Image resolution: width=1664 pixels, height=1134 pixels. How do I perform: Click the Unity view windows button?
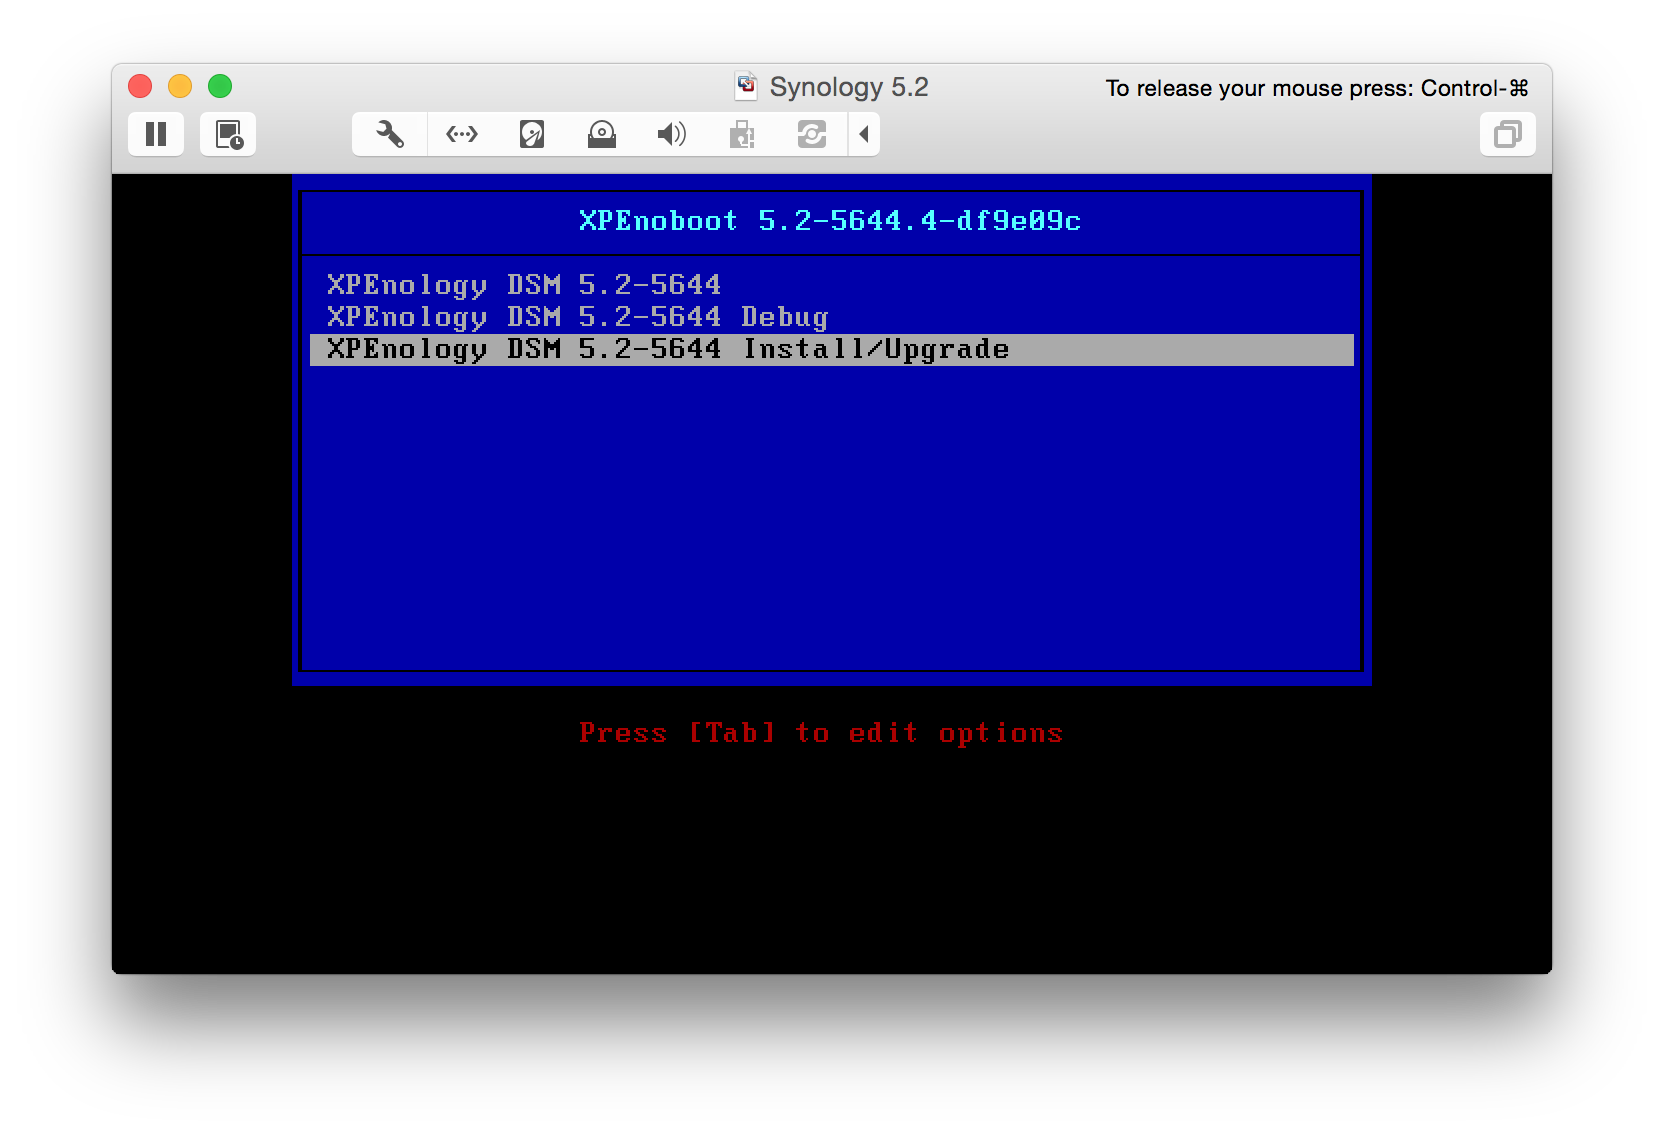[1508, 134]
